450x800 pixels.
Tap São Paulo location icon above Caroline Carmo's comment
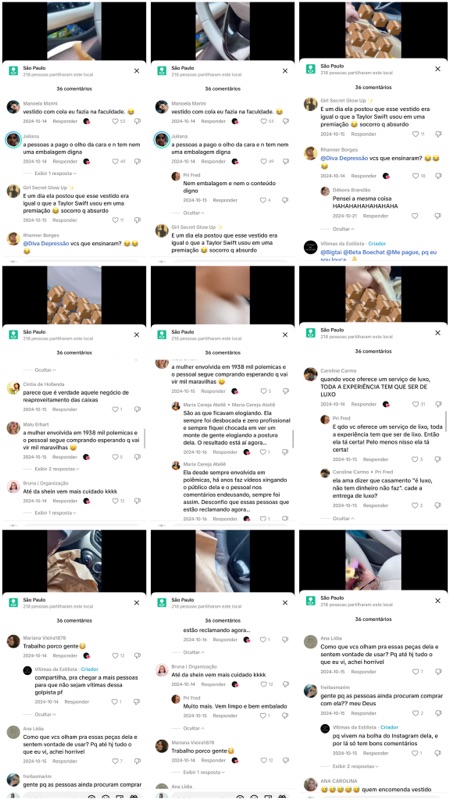click(311, 333)
